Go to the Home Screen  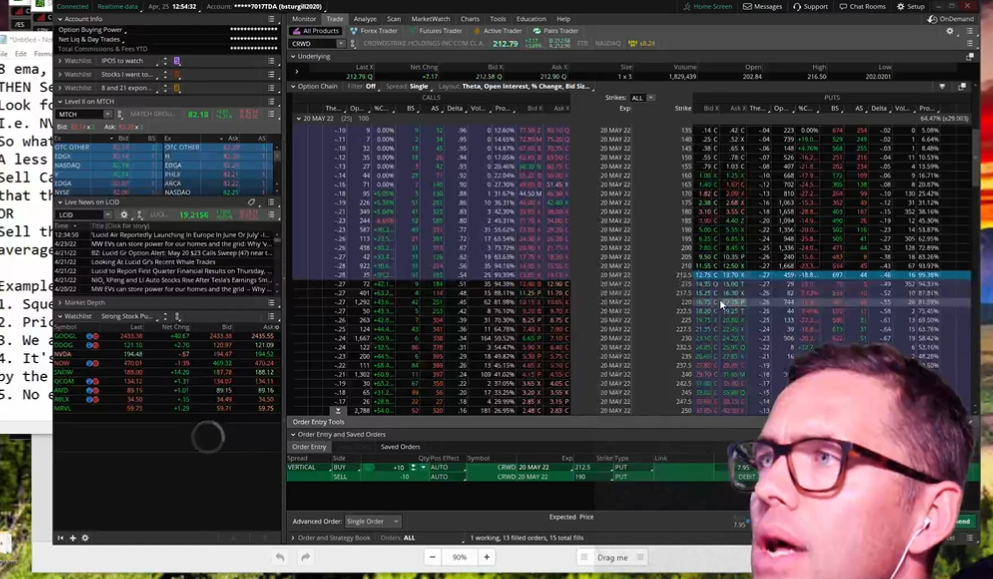point(707,6)
